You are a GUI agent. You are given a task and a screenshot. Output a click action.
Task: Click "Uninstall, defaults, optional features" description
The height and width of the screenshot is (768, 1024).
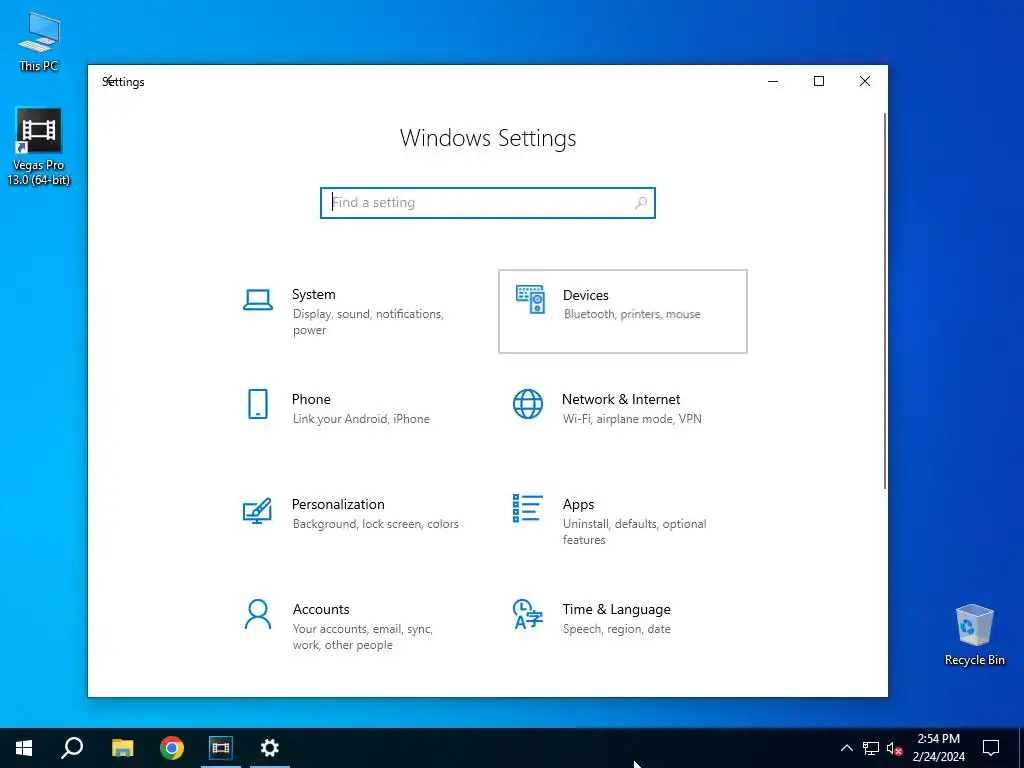(635, 532)
